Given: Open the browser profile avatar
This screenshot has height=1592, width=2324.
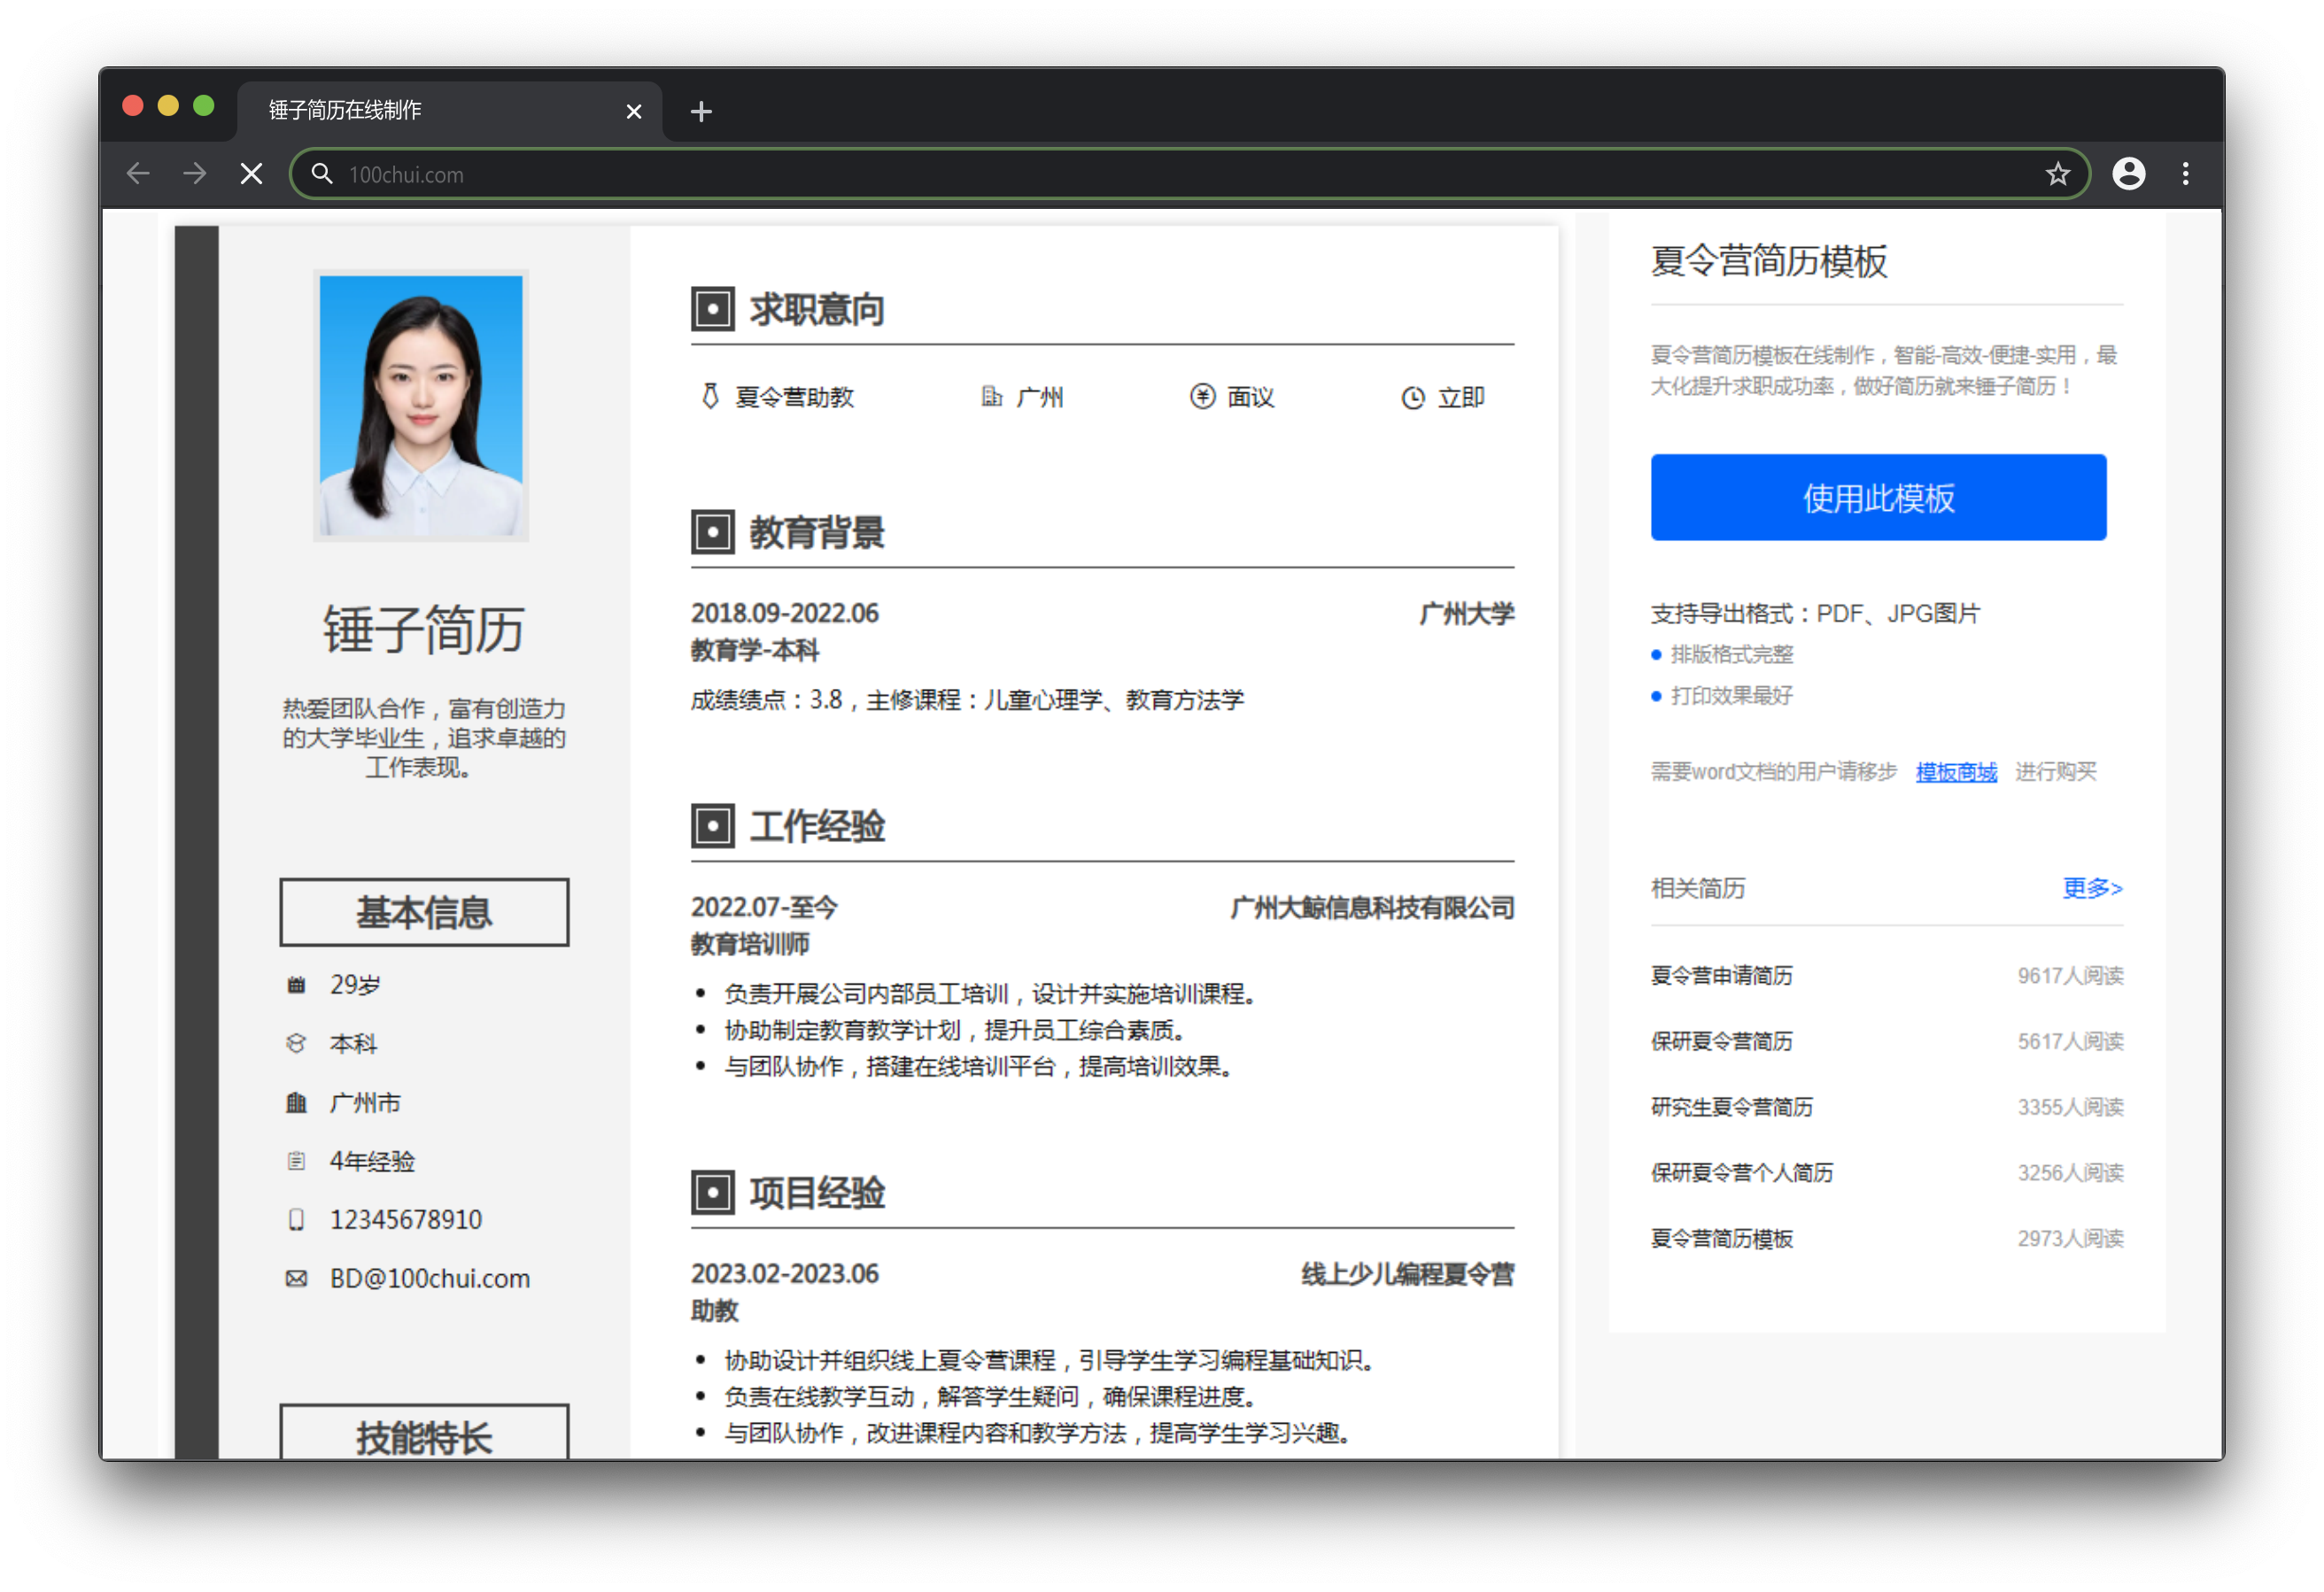Looking at the screenshot, I should [2128, 174].
